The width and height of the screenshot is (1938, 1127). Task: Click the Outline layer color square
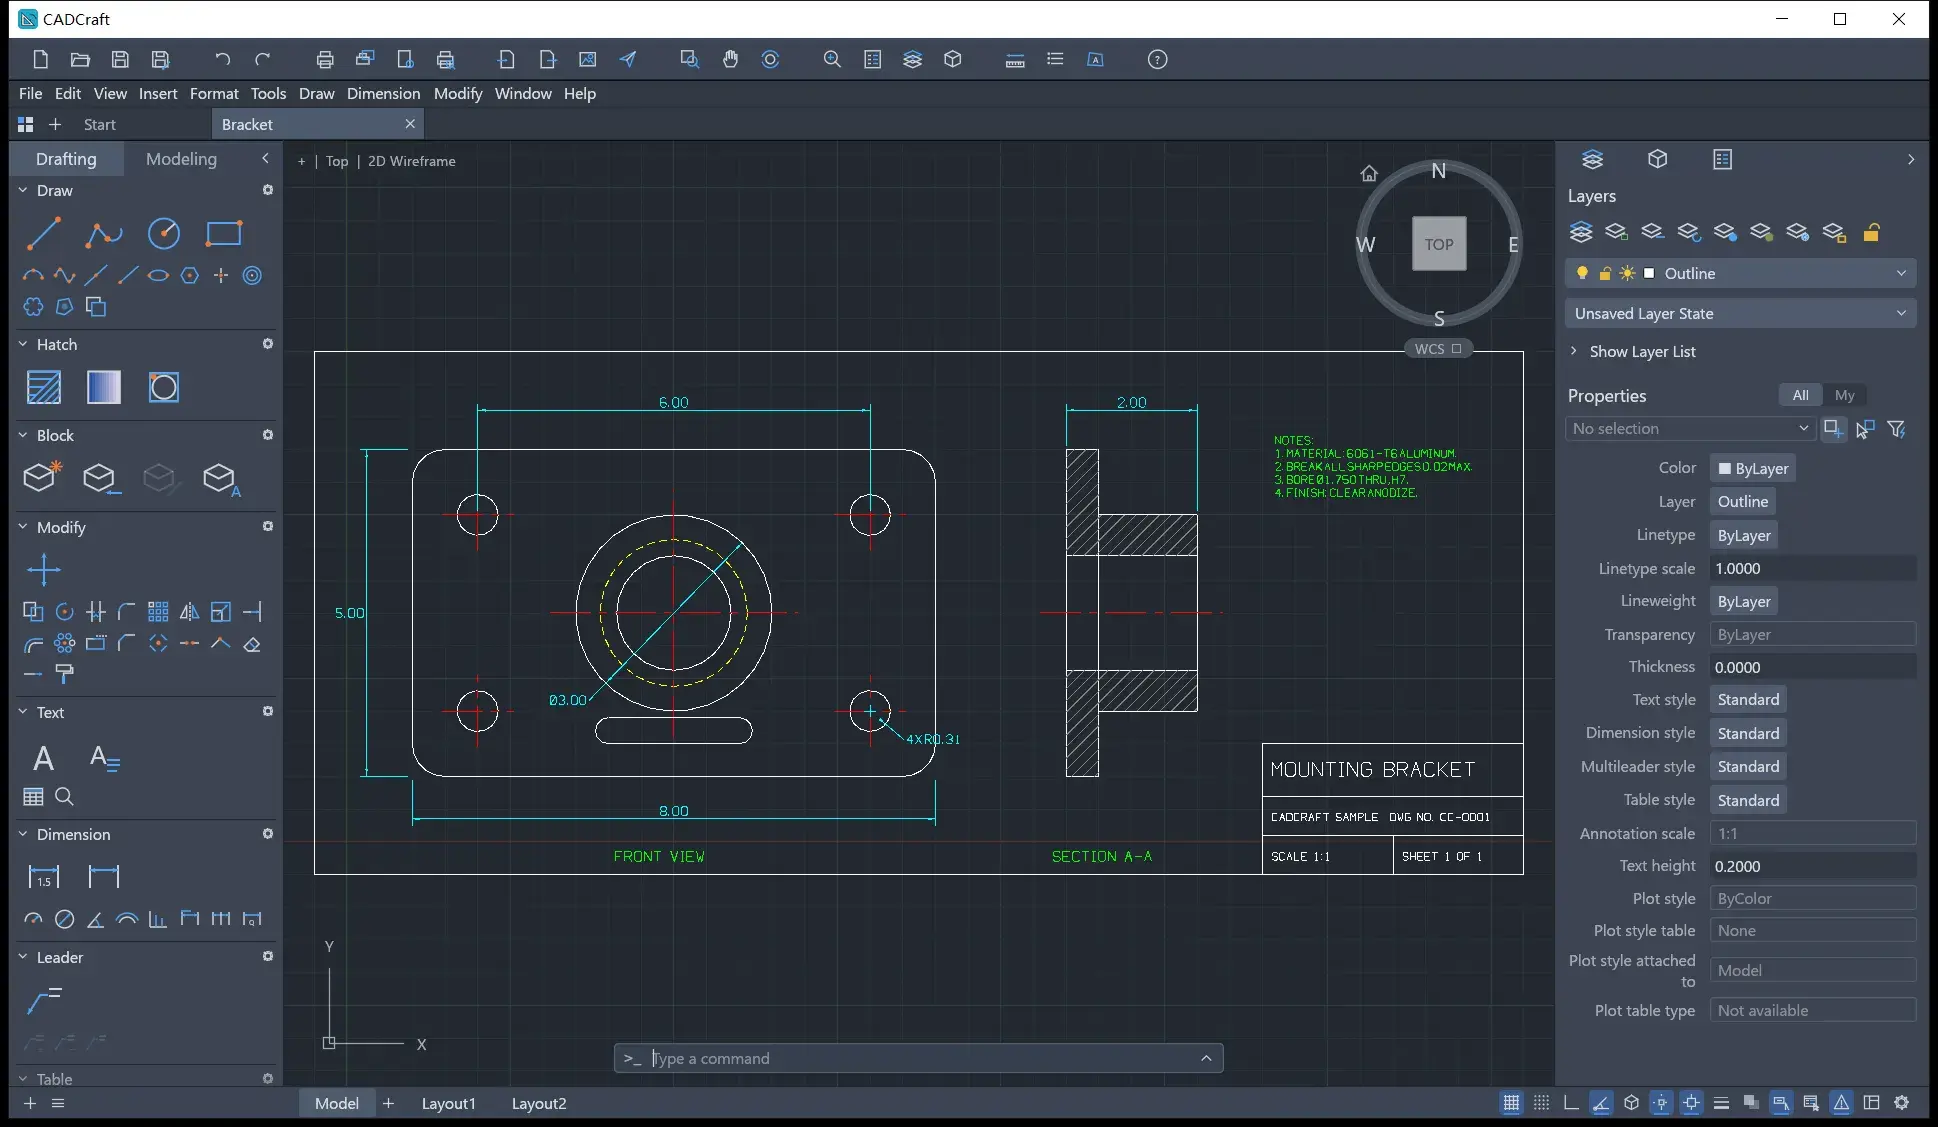click(1649, 273)
